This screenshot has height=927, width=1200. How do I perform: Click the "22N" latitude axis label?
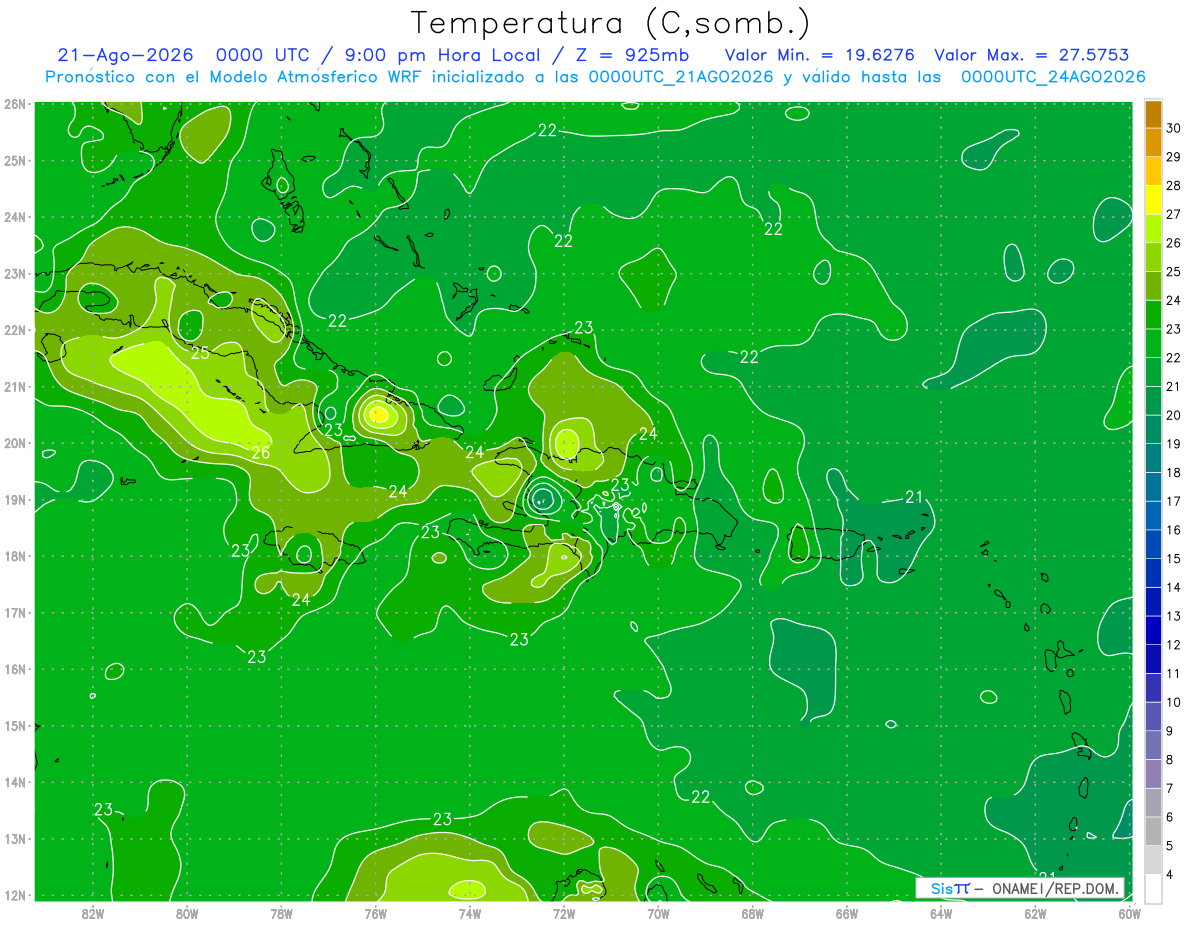pos(16,330)
